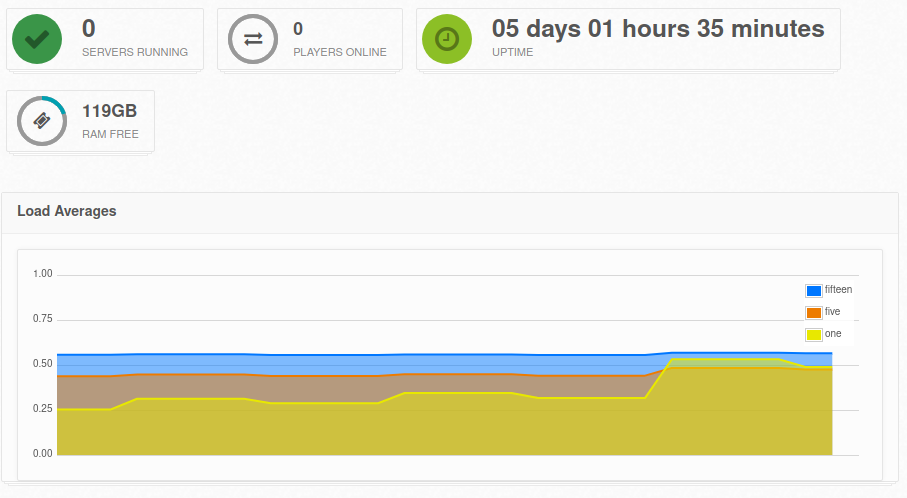Click the players online arrows icon
Viewport: 907px width, 498px height.
tap(253, 39)
